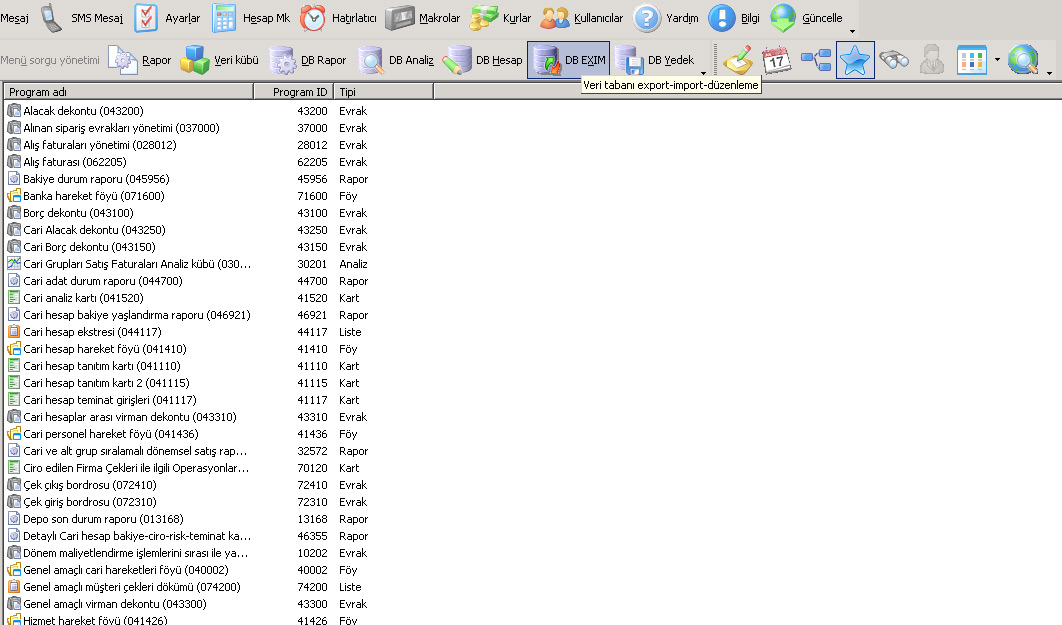The image size is (1062, 625).
Task: Open Veri kübü colored cubes icon
Action: click(x=195, y=60)
